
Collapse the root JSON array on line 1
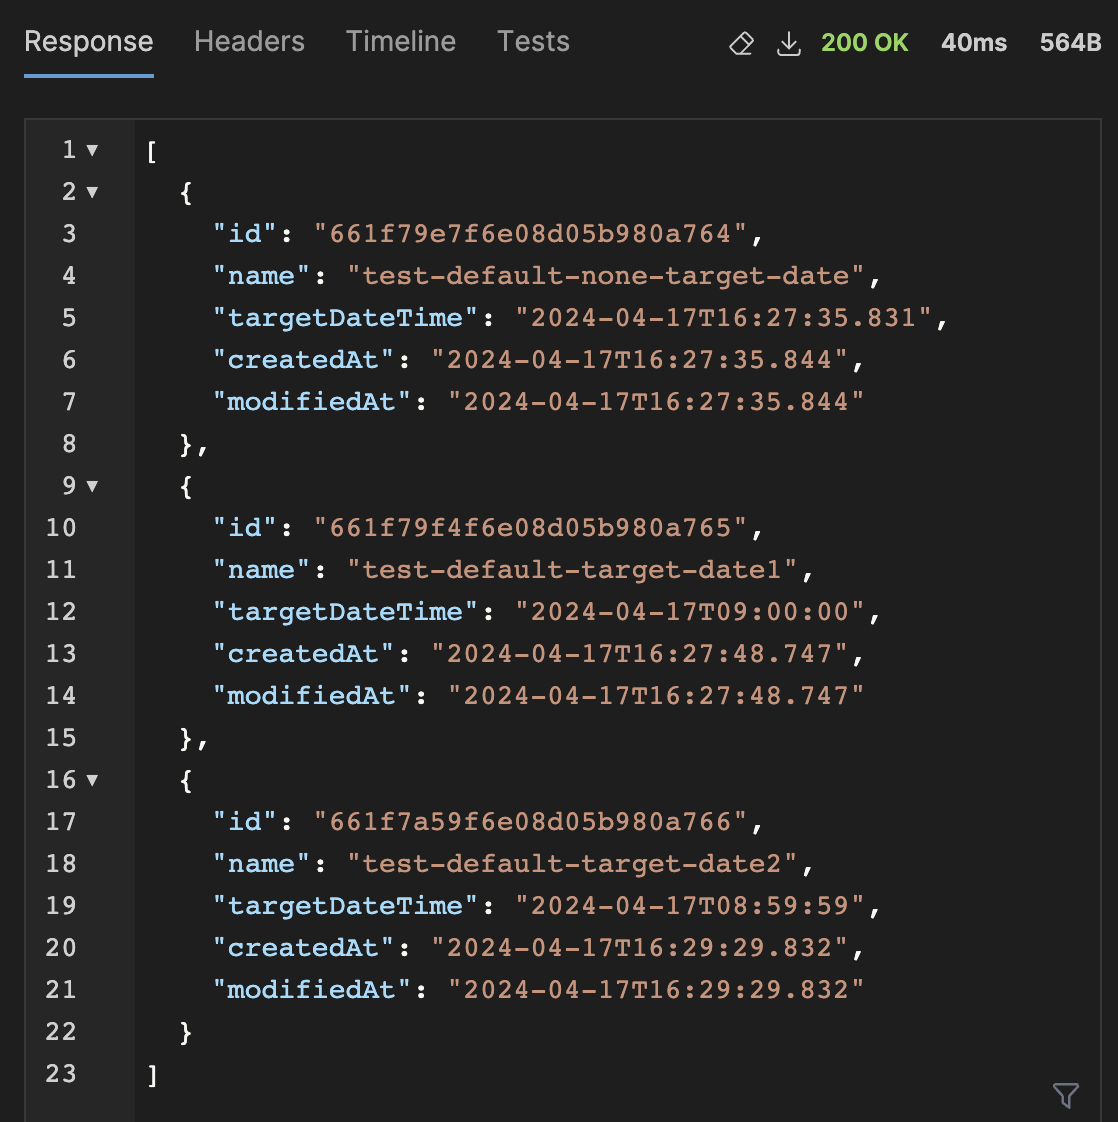point(91,150)
